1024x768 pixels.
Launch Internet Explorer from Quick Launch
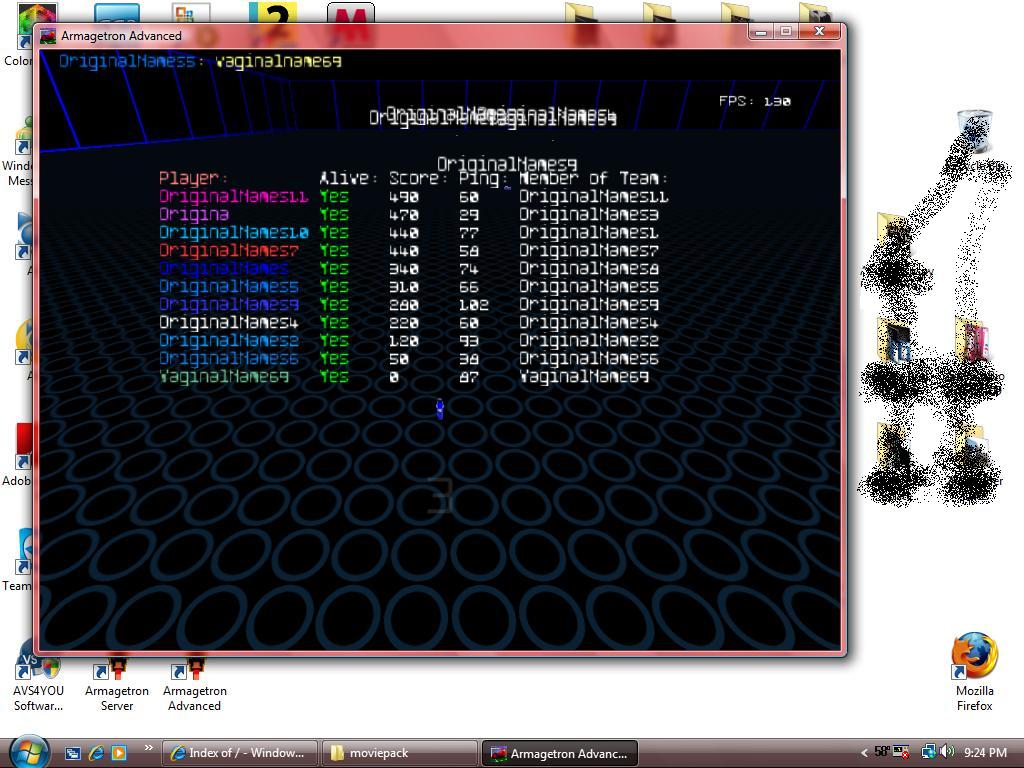(96, 753)
